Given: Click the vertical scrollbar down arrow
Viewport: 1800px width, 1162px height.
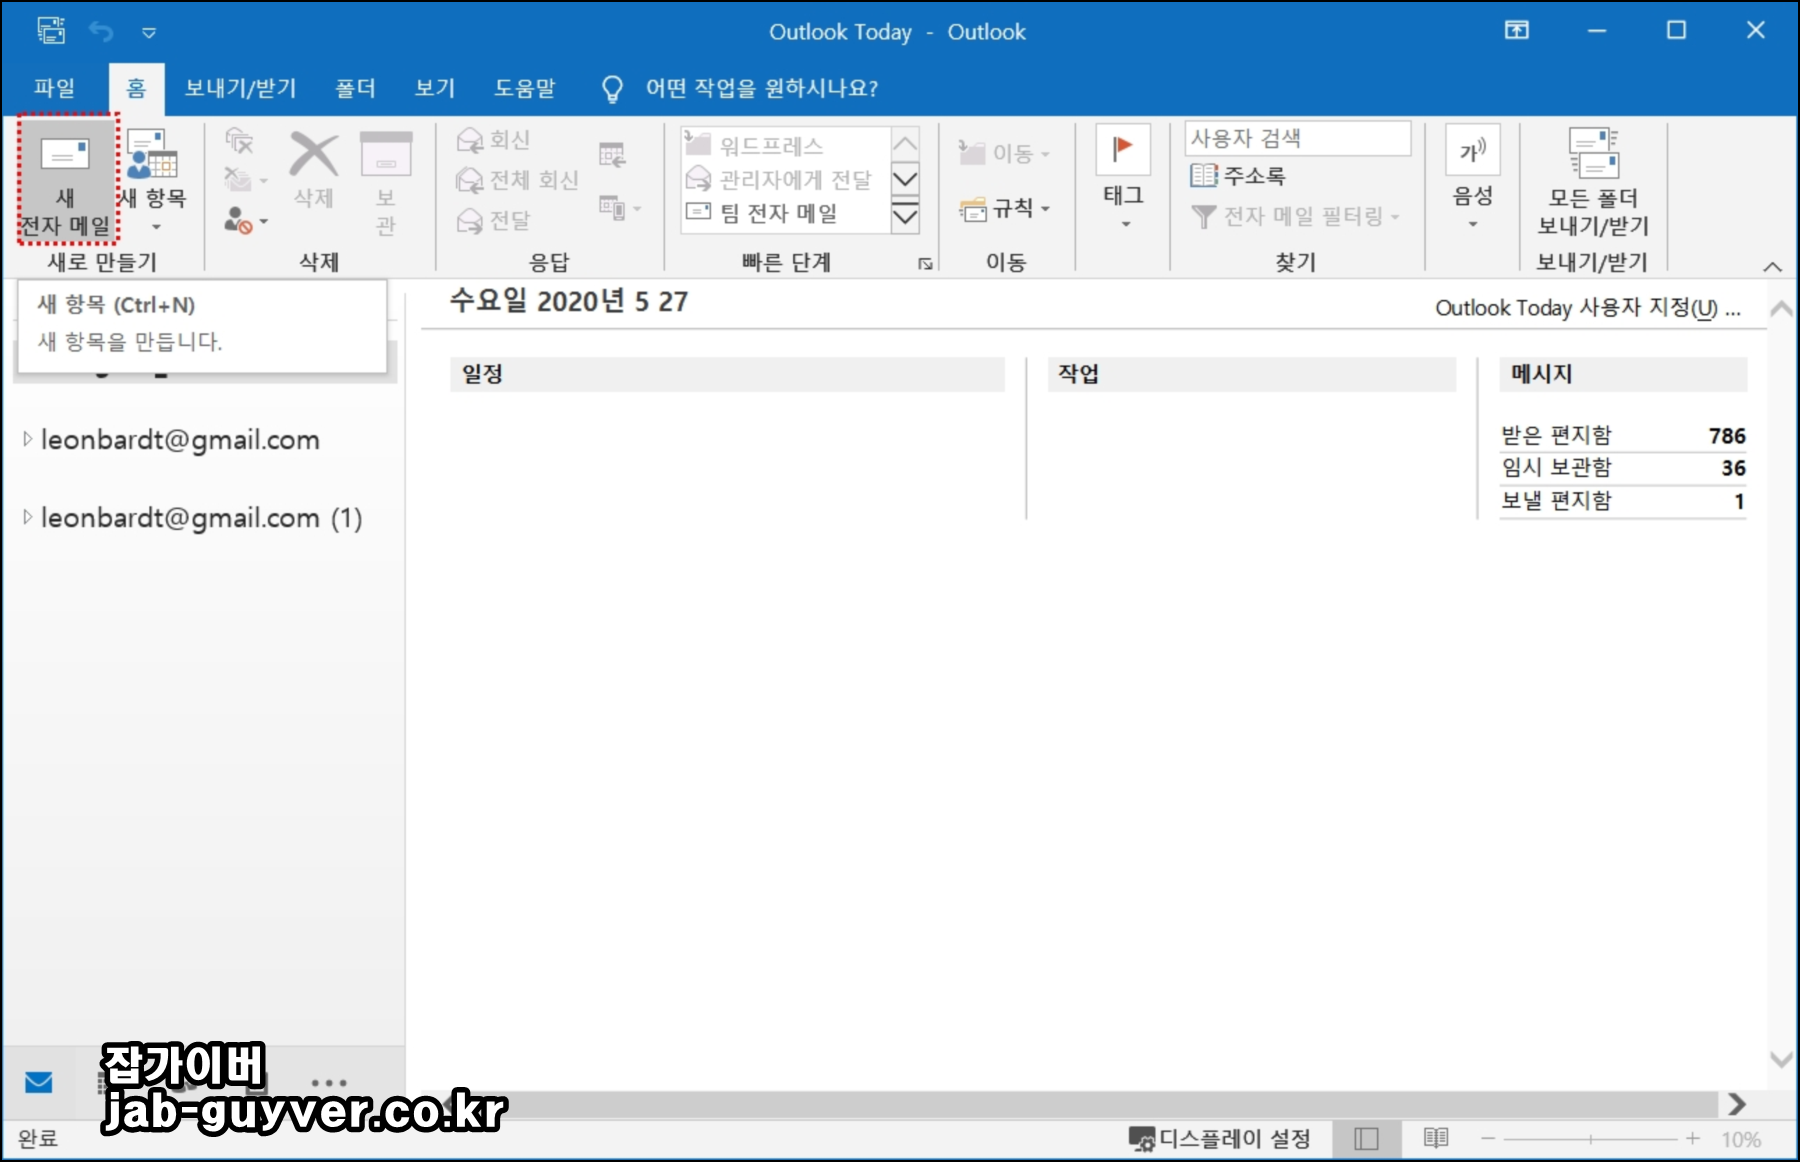Looking at the screenshot, I should 1781,1059.
